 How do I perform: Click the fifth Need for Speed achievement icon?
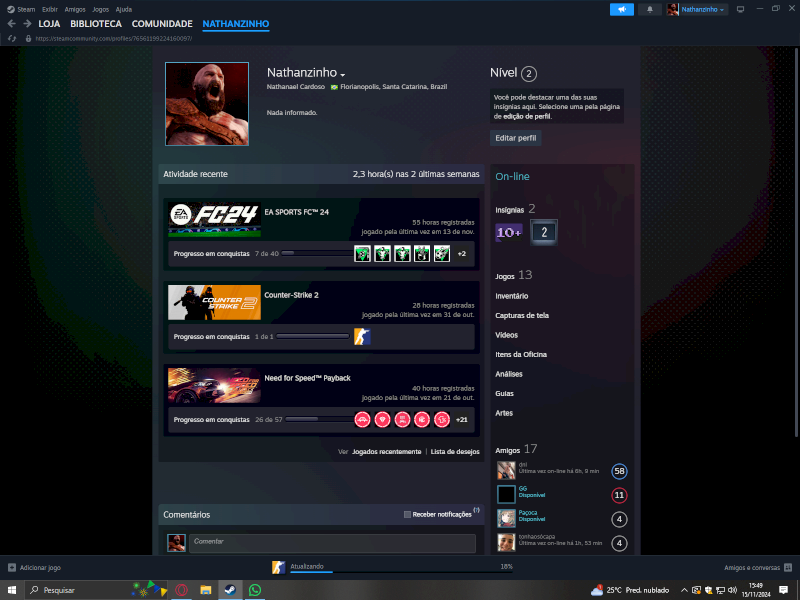(x=442, y=419)
